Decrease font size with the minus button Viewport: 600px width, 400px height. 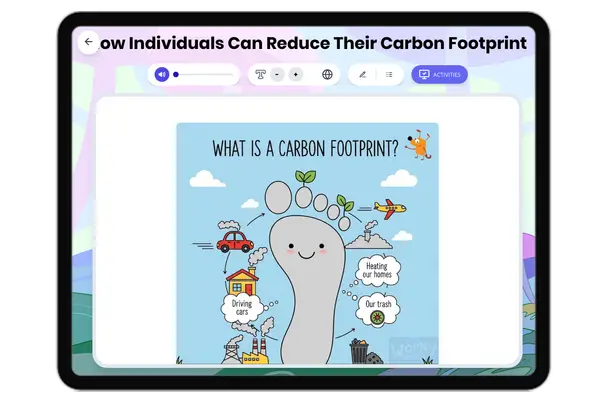click(278, 74)
